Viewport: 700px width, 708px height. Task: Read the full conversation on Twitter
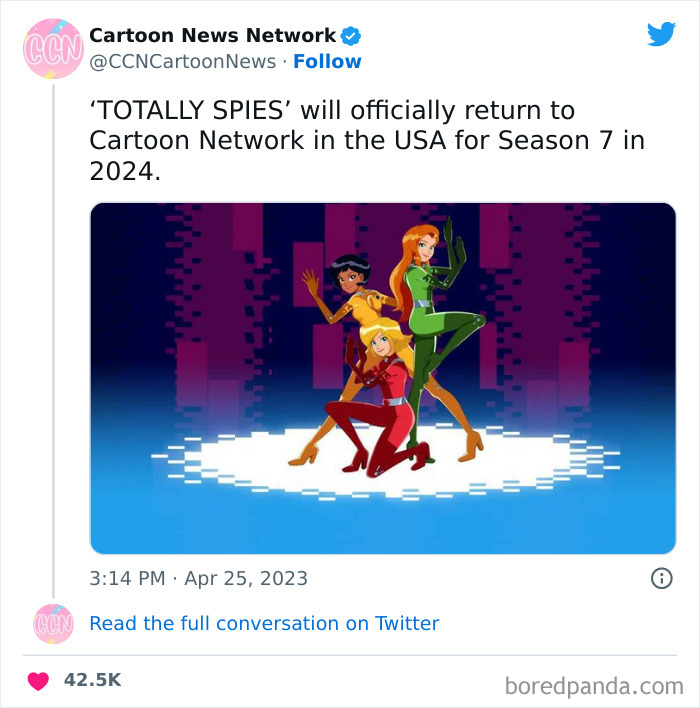264,624
